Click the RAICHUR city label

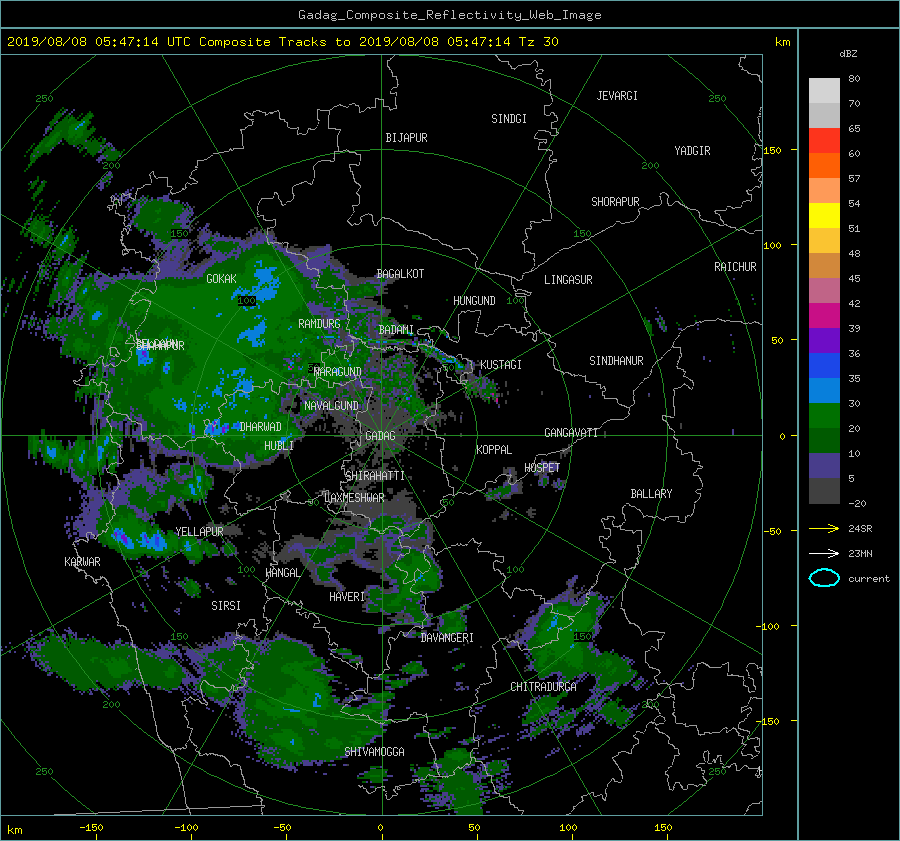click(735, 267)
